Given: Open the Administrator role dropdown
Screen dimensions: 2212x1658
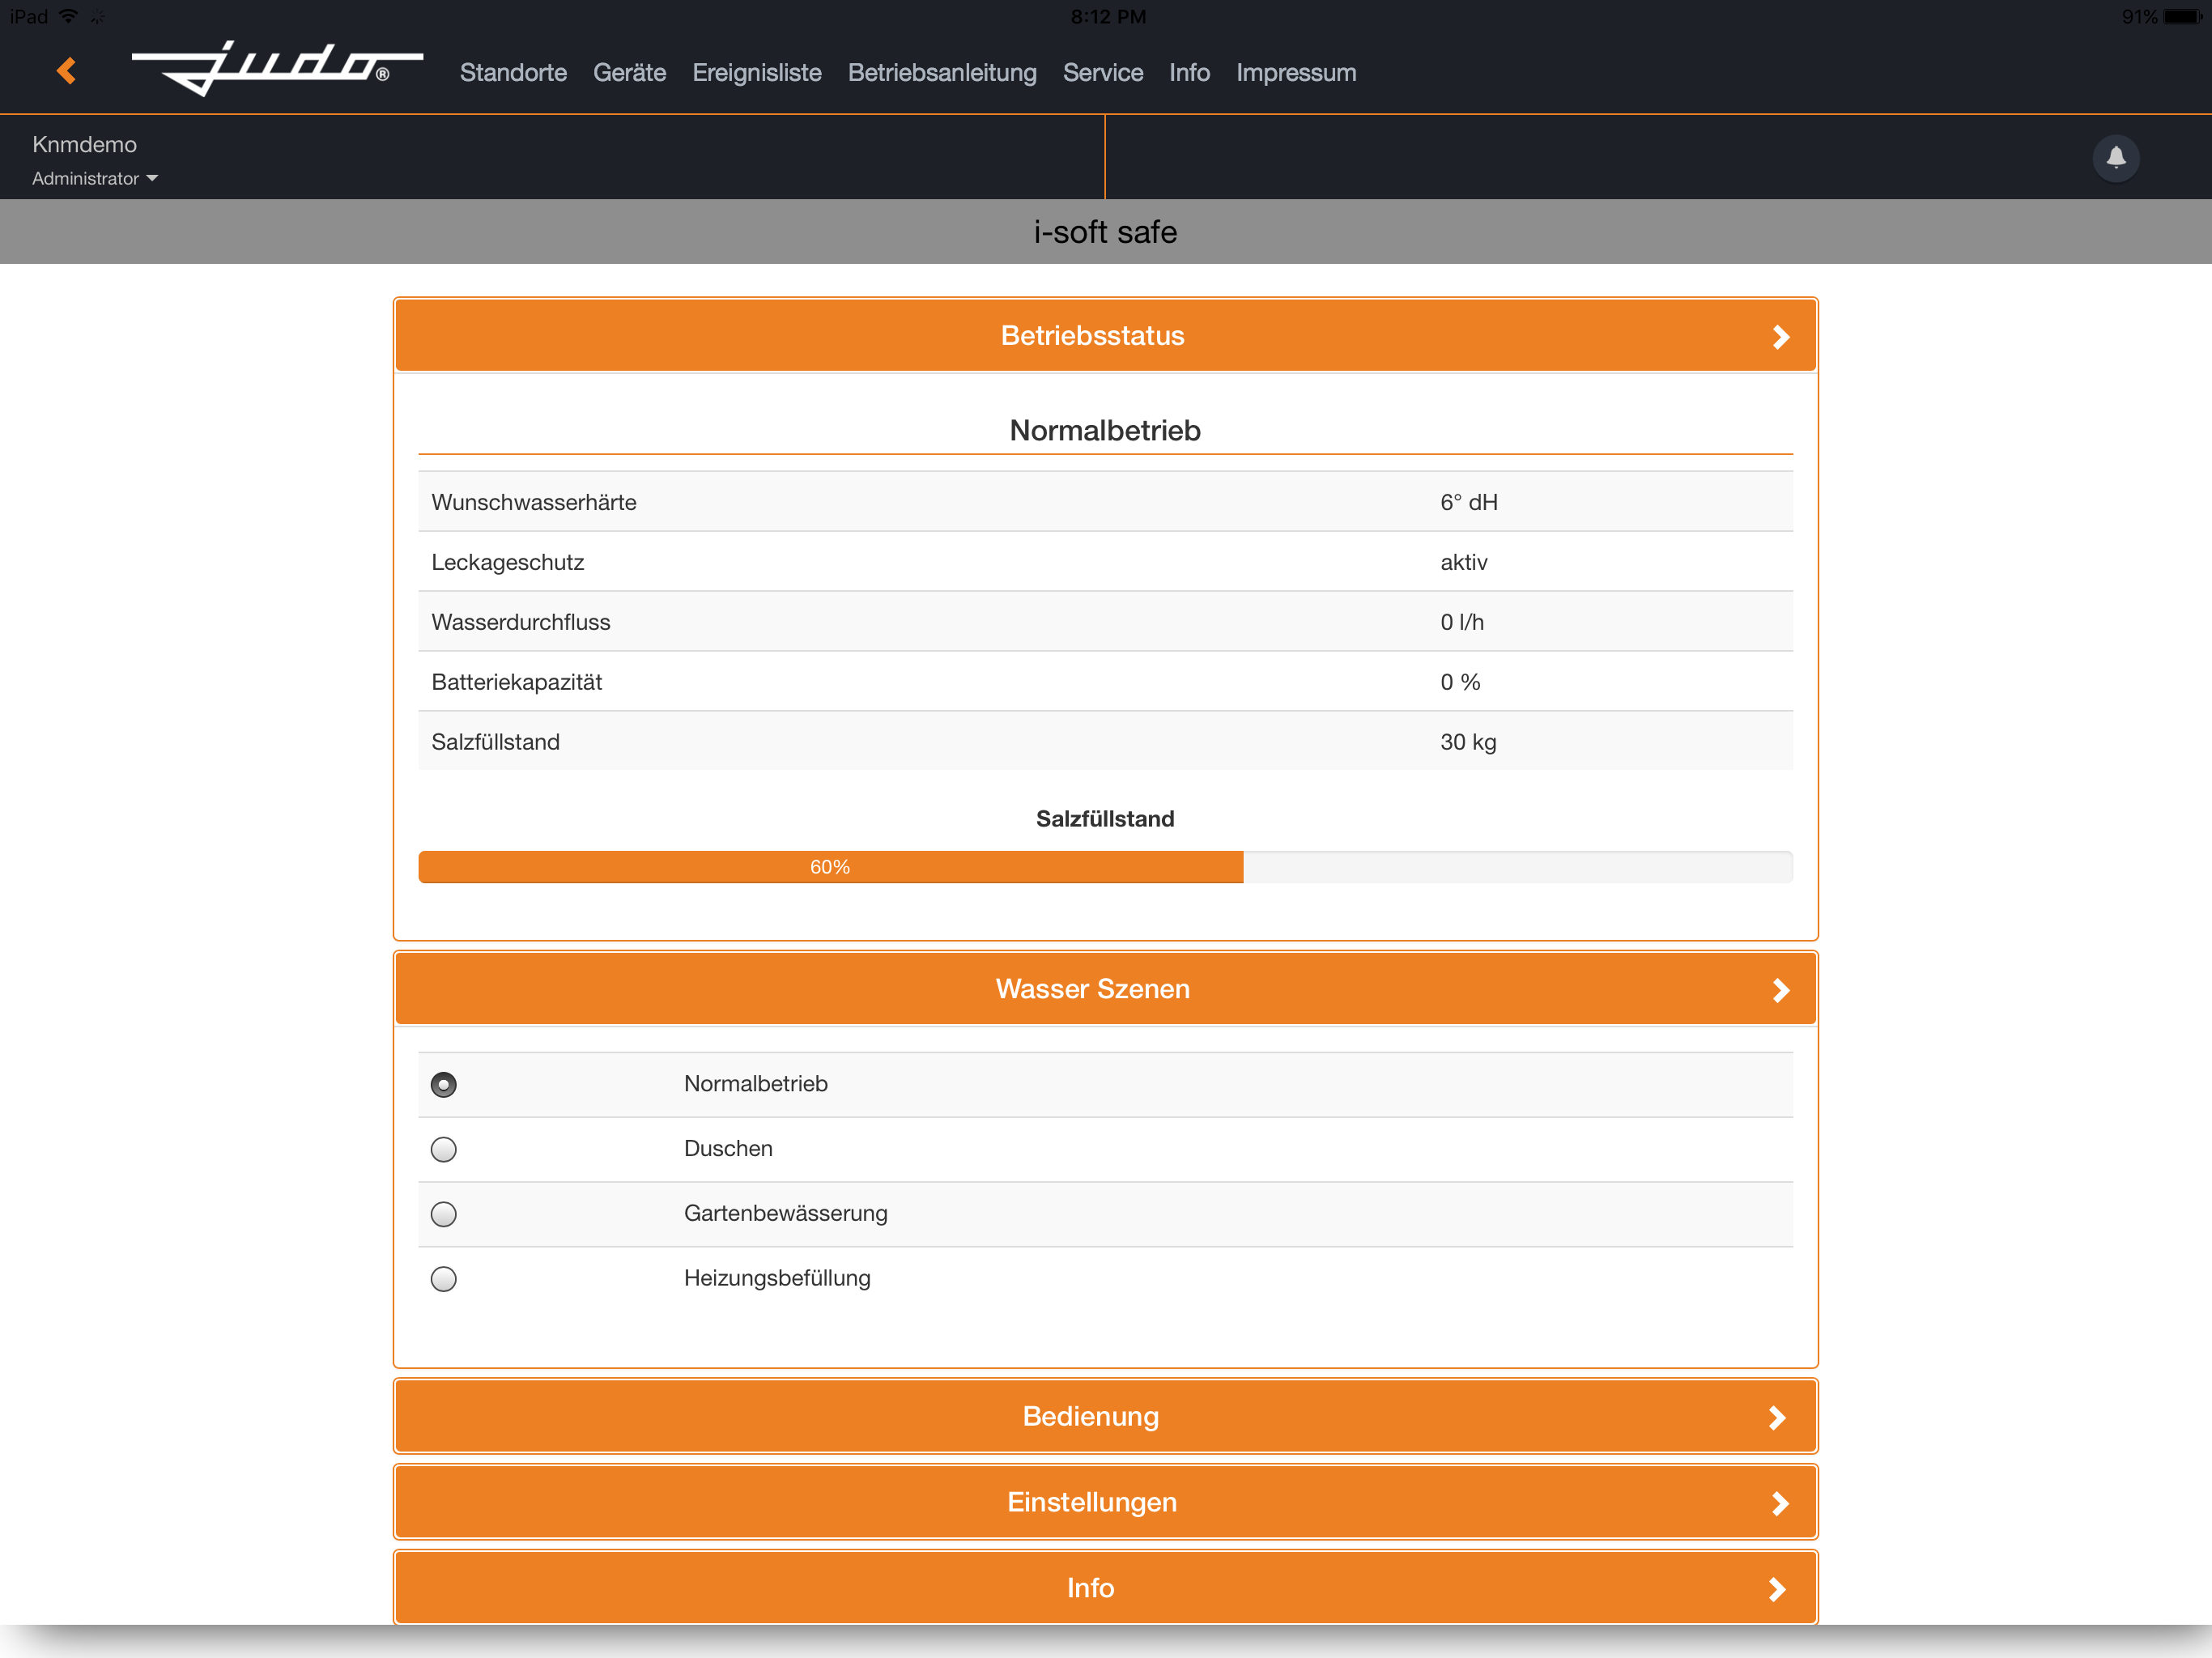Looking at the screenshot, I should pos(95,179).
